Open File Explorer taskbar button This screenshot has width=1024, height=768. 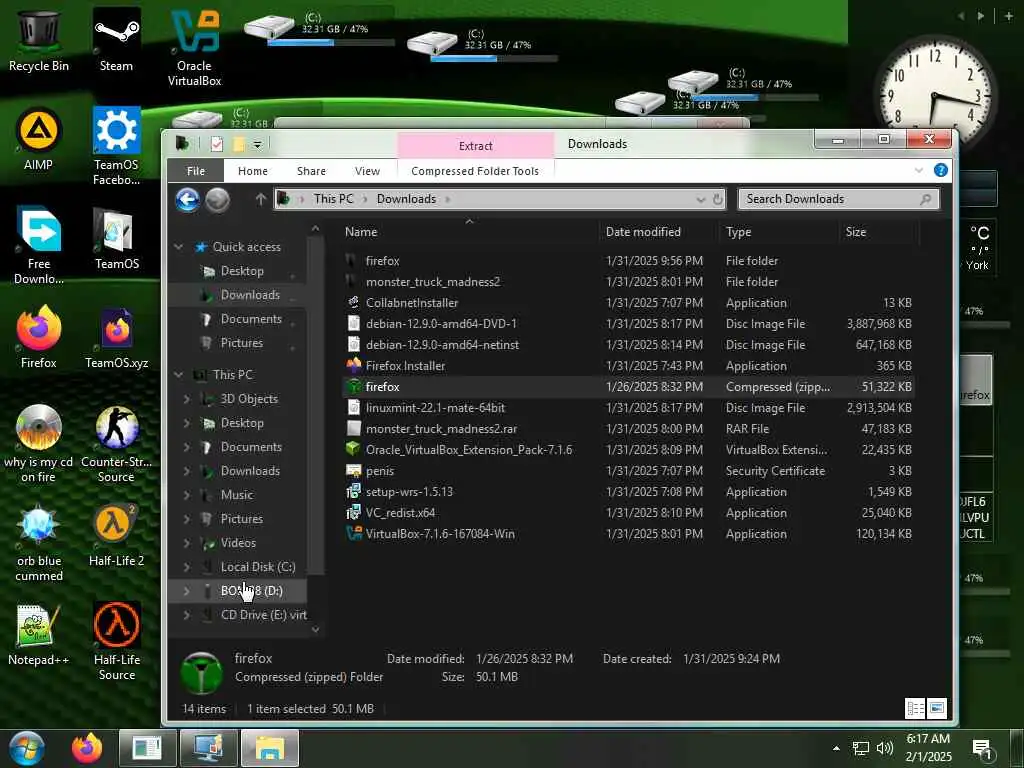[x=270, y=748]
